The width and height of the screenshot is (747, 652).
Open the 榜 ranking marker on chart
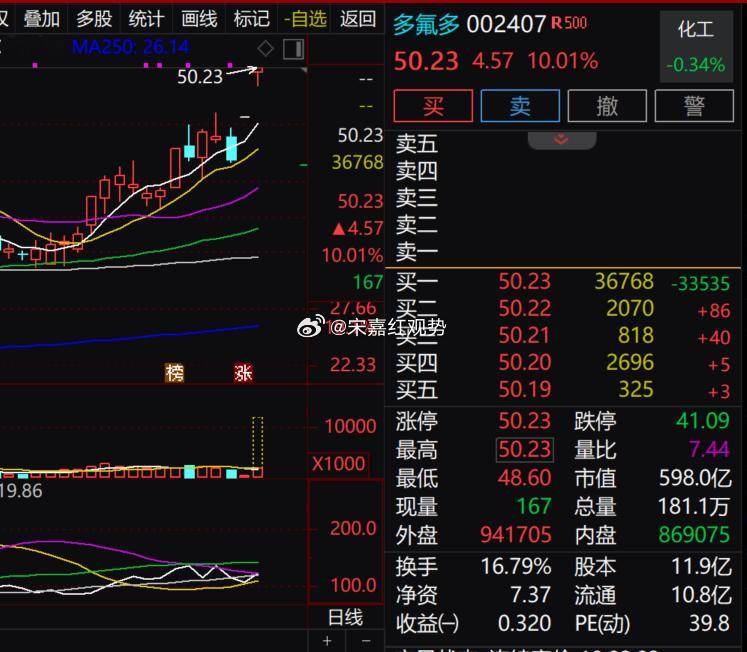click(174, 372)
